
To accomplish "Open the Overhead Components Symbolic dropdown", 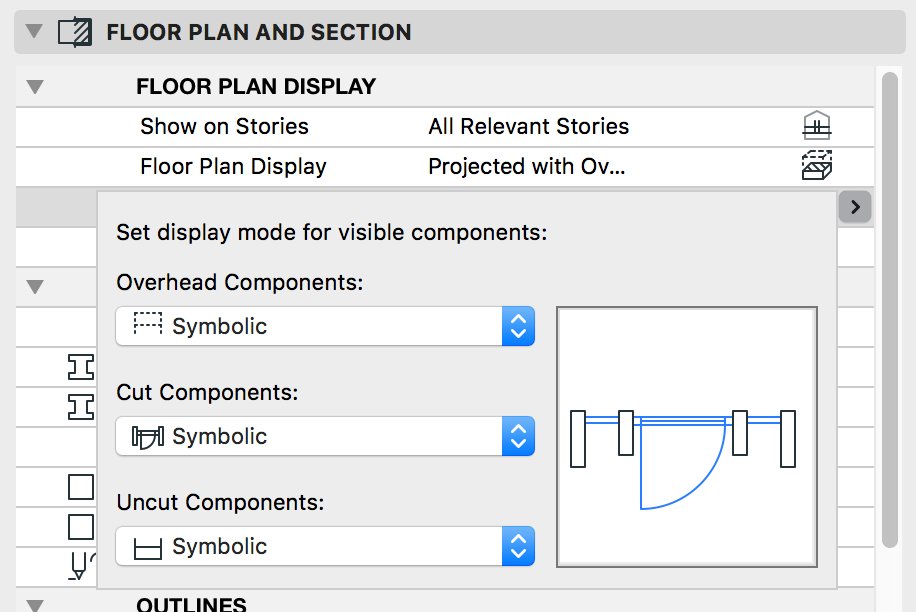I will pos(325,326).
